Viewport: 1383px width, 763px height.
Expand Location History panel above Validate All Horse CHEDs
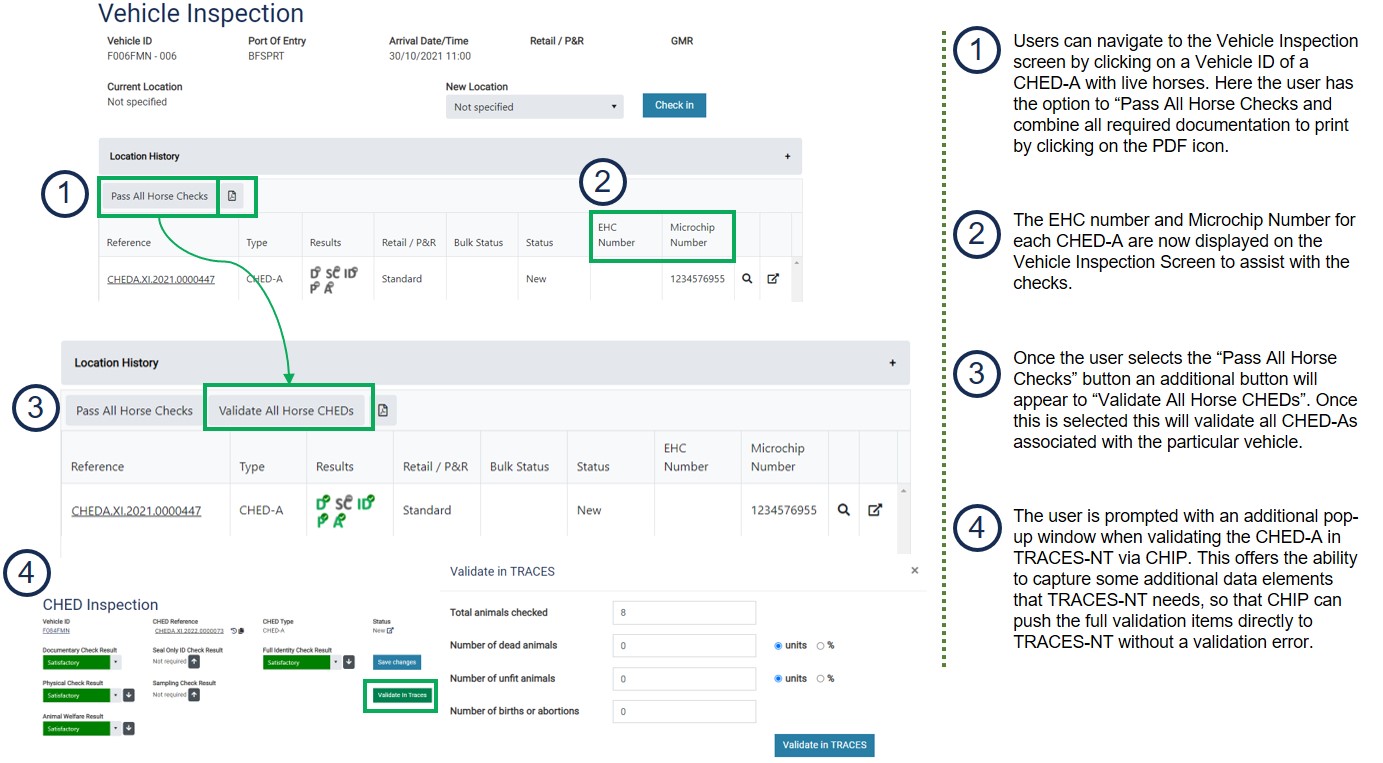[x=892, y=363]
